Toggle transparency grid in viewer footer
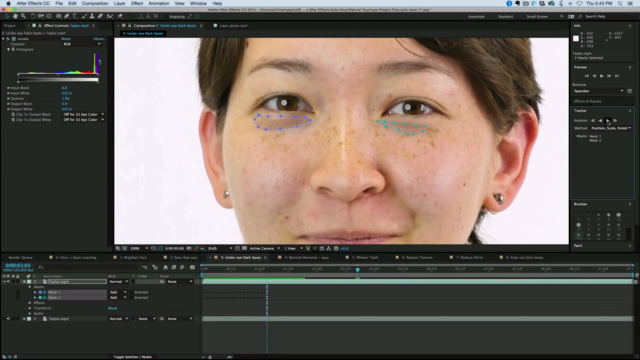Image resolution: width=640 pixels, height=360 pixels. (x=244, y=248)
